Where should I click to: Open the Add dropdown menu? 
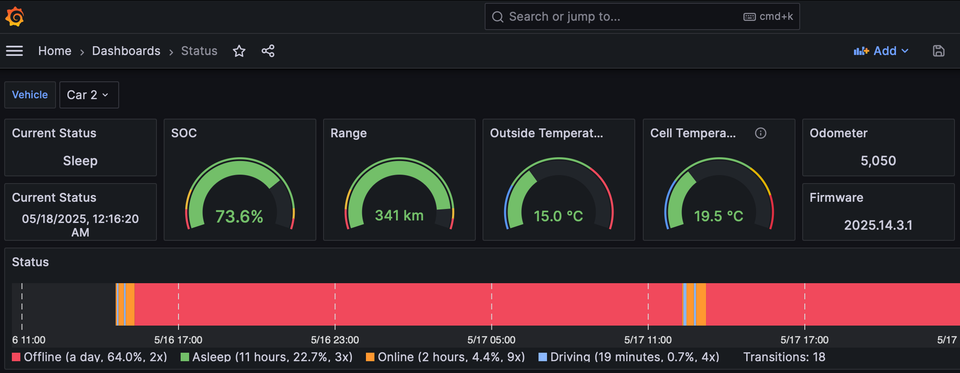pyautogui.click(x=881, y=51)
